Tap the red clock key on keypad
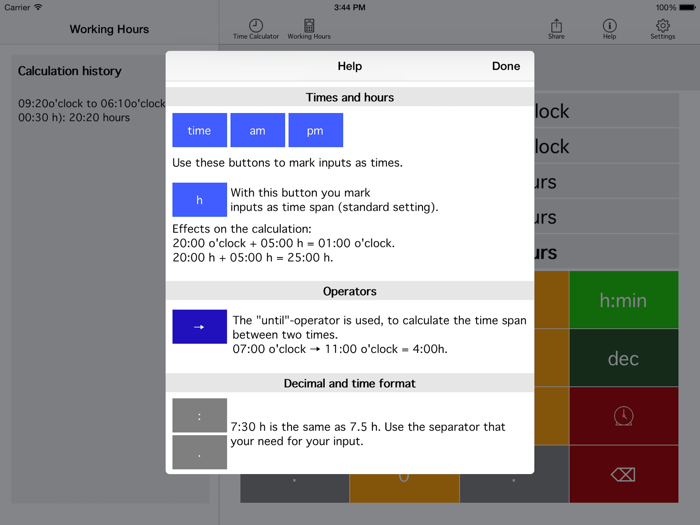This screenshot has width=700, height=525. [x=624, y=416]
